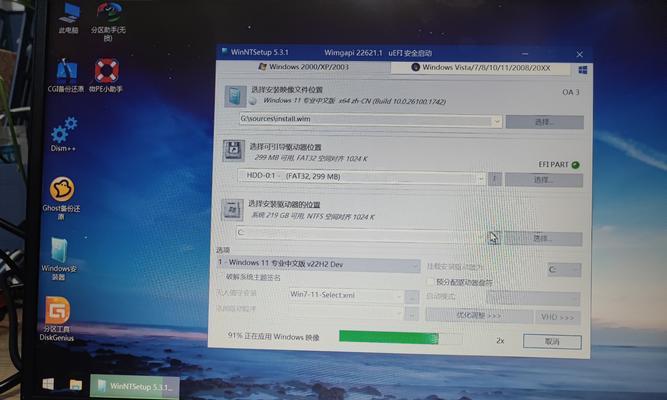Click the VHD >>> button
This screenshot has width=667, height=400.
[558, 318]
